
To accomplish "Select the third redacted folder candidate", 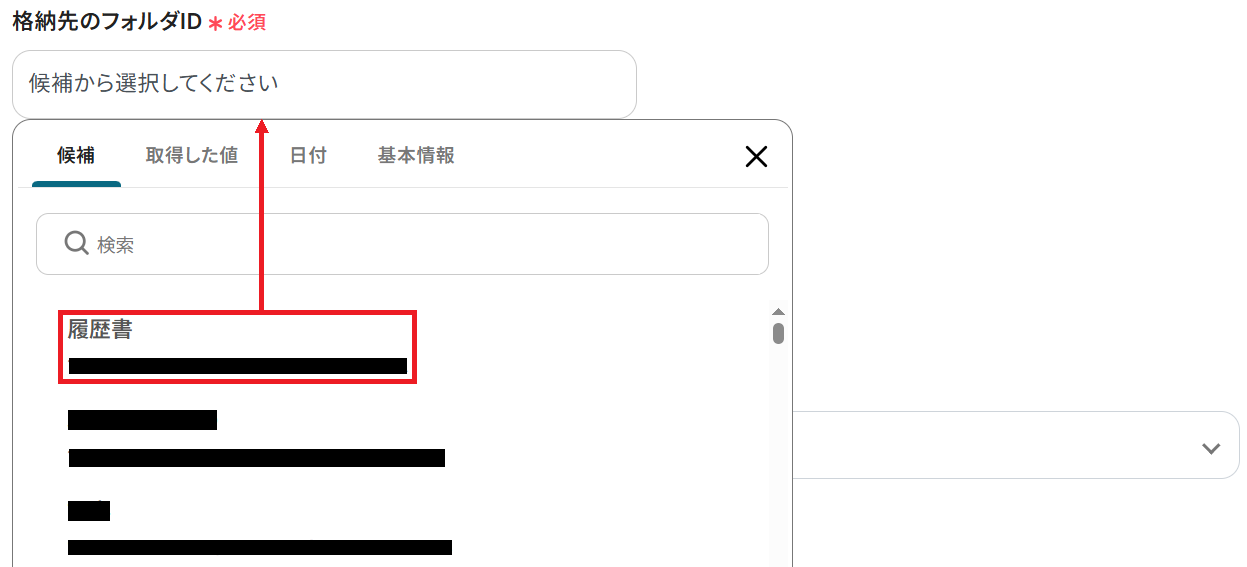I will coord(260,528).
